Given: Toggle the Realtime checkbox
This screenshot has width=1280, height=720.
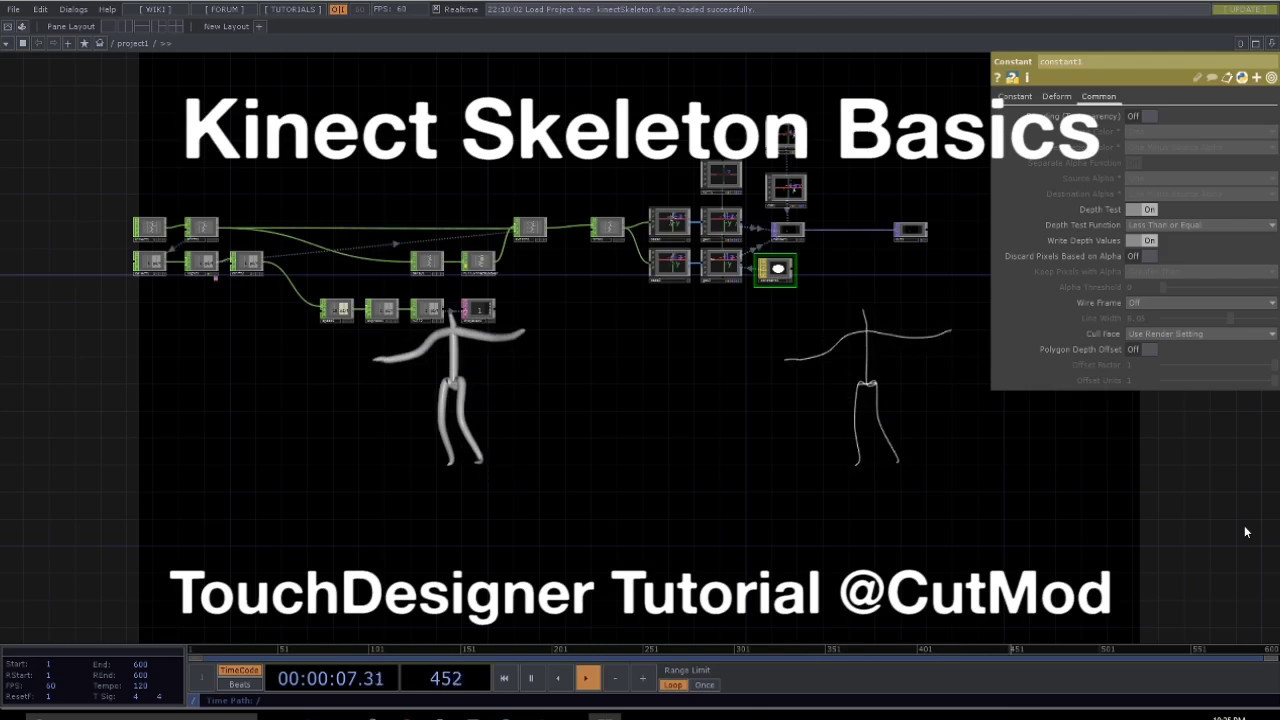Looking at the screenshot, I should click(x=437, y=9).
